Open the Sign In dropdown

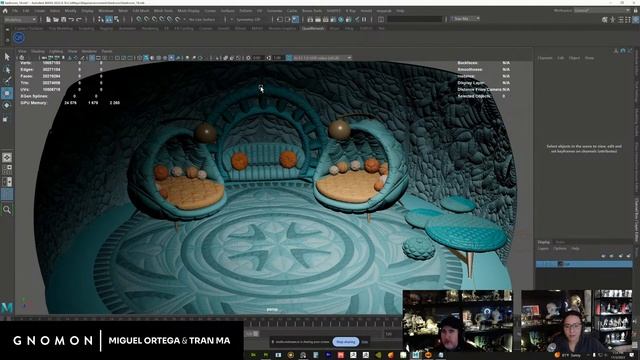click(465, 19)
